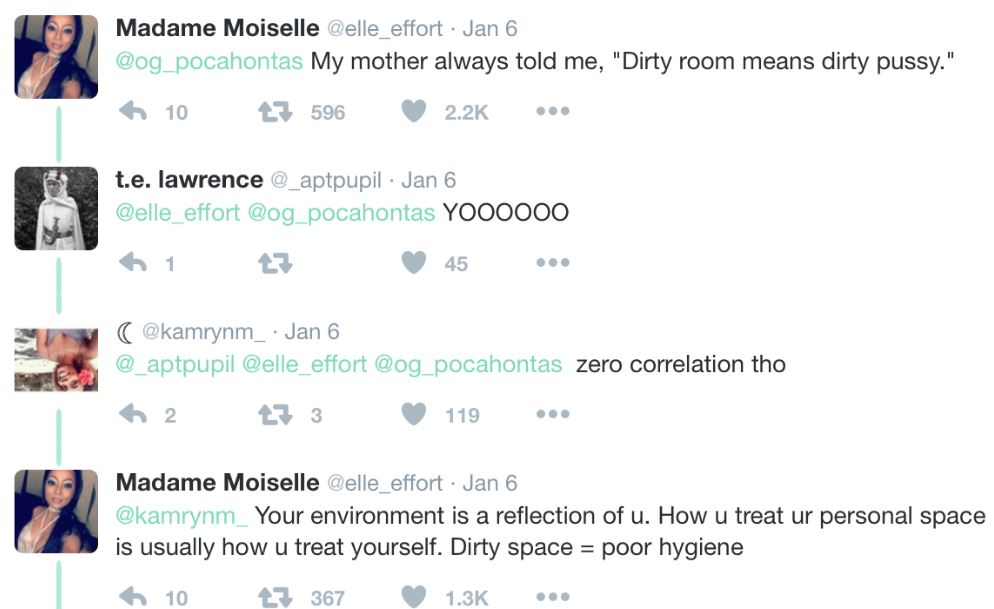Retweet the tweet with 367 retweets

pyautogui.click(x=271, y=597)
